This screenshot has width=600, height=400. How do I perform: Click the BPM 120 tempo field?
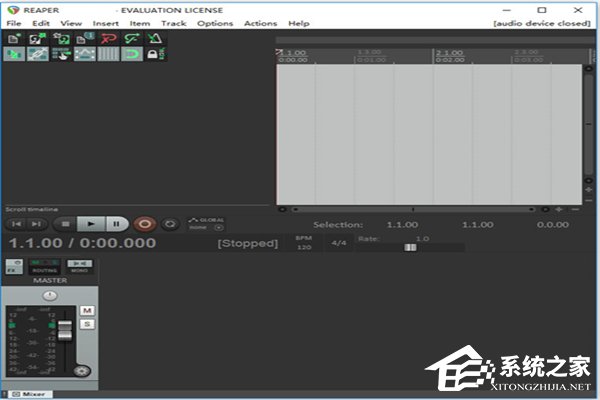304,243
